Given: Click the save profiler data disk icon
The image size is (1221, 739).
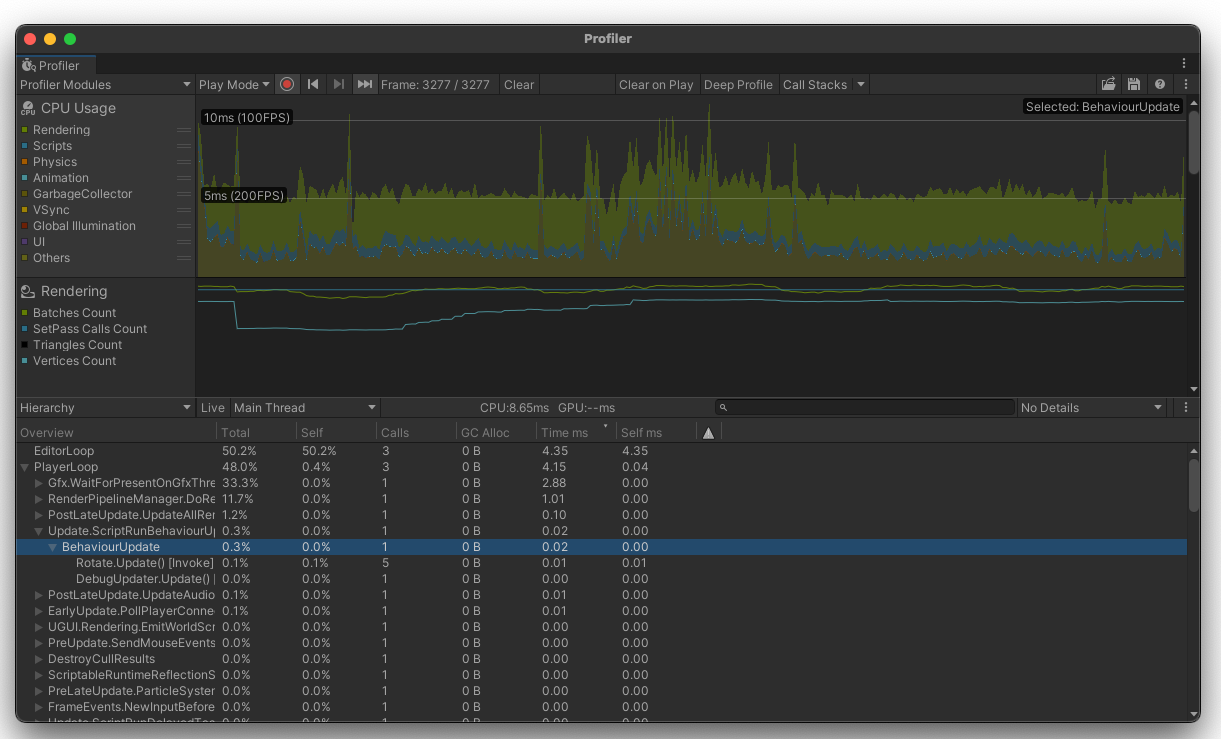Looking at the screenshot, I should tap(1133, 85).
